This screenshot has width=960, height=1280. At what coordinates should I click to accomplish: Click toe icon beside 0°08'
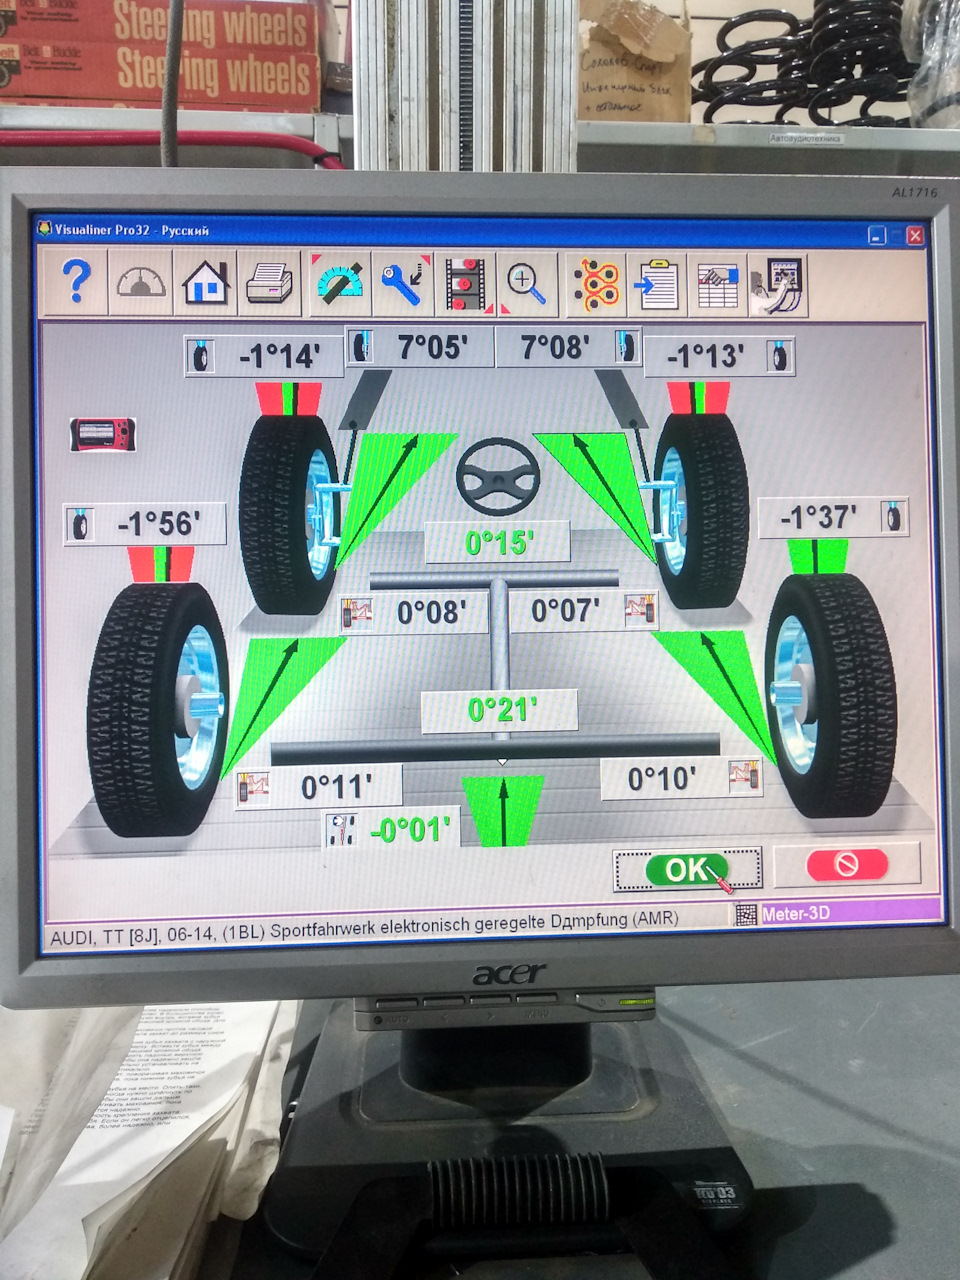point(357,612)
